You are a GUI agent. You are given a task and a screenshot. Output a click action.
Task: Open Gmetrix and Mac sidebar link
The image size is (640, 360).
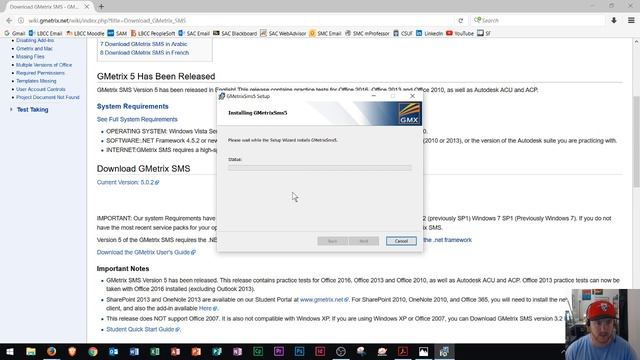[34, 49]
